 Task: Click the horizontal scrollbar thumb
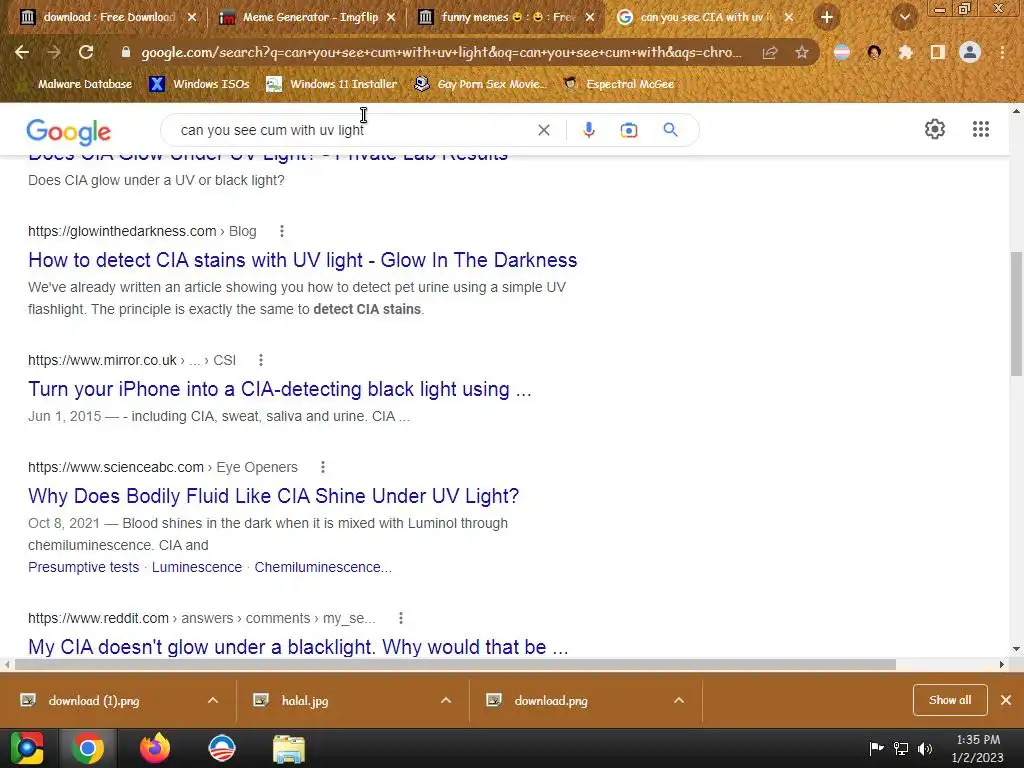[455, 664]
